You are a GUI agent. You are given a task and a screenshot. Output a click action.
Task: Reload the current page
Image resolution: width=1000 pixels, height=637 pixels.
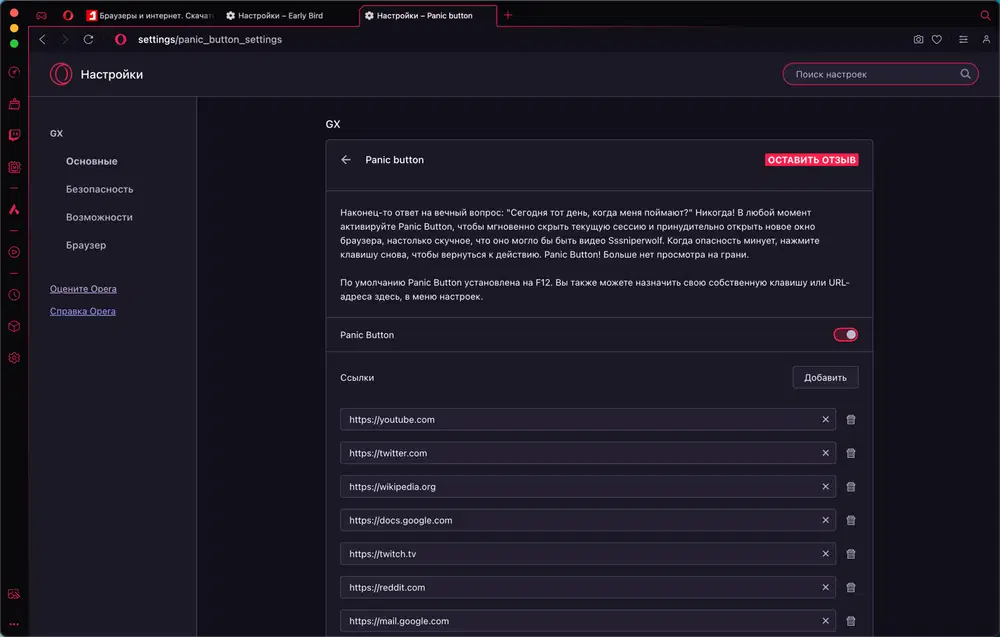(x=89, y=40)
